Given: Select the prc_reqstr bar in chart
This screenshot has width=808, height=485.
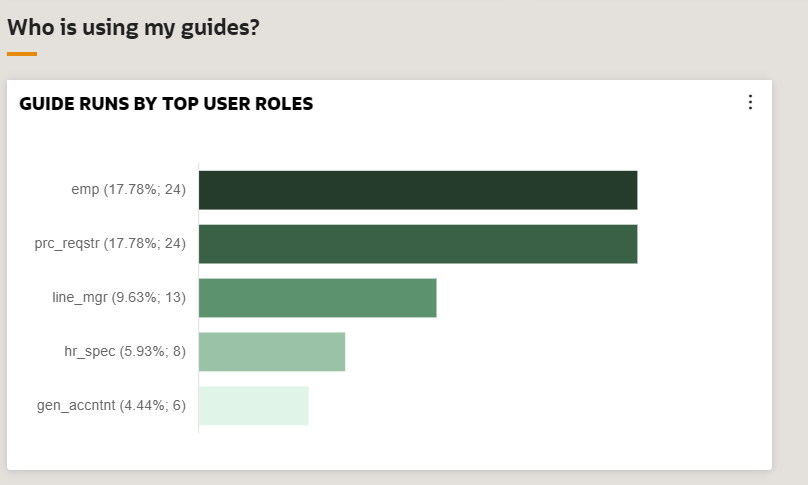Looking at the screenshot, I should pyautogui.click(x=417, y=244).
